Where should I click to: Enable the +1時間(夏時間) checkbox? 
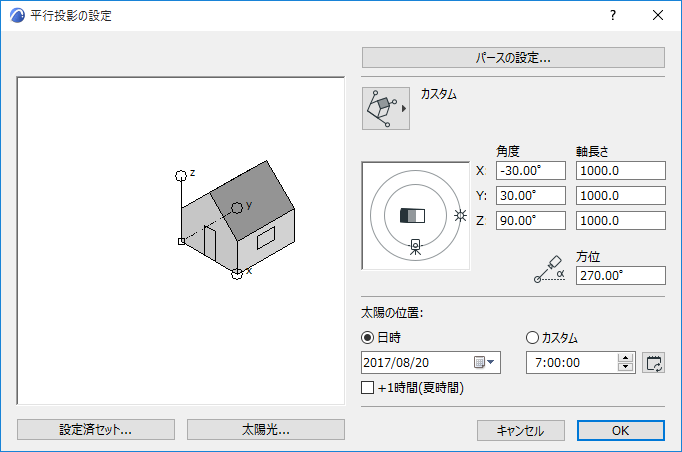pos(366,387)
